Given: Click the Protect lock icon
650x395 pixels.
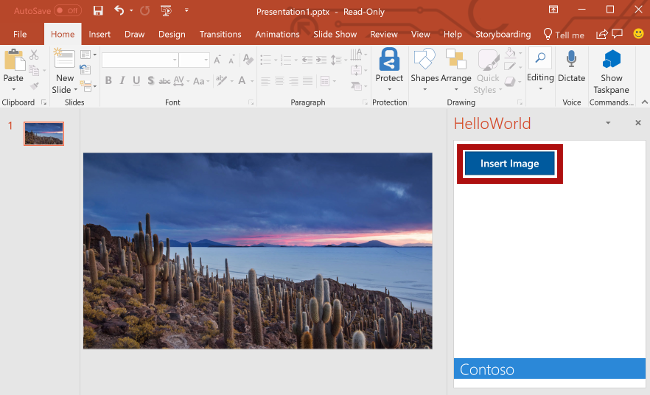Looking at the screenshot, I should coord(389,59).
